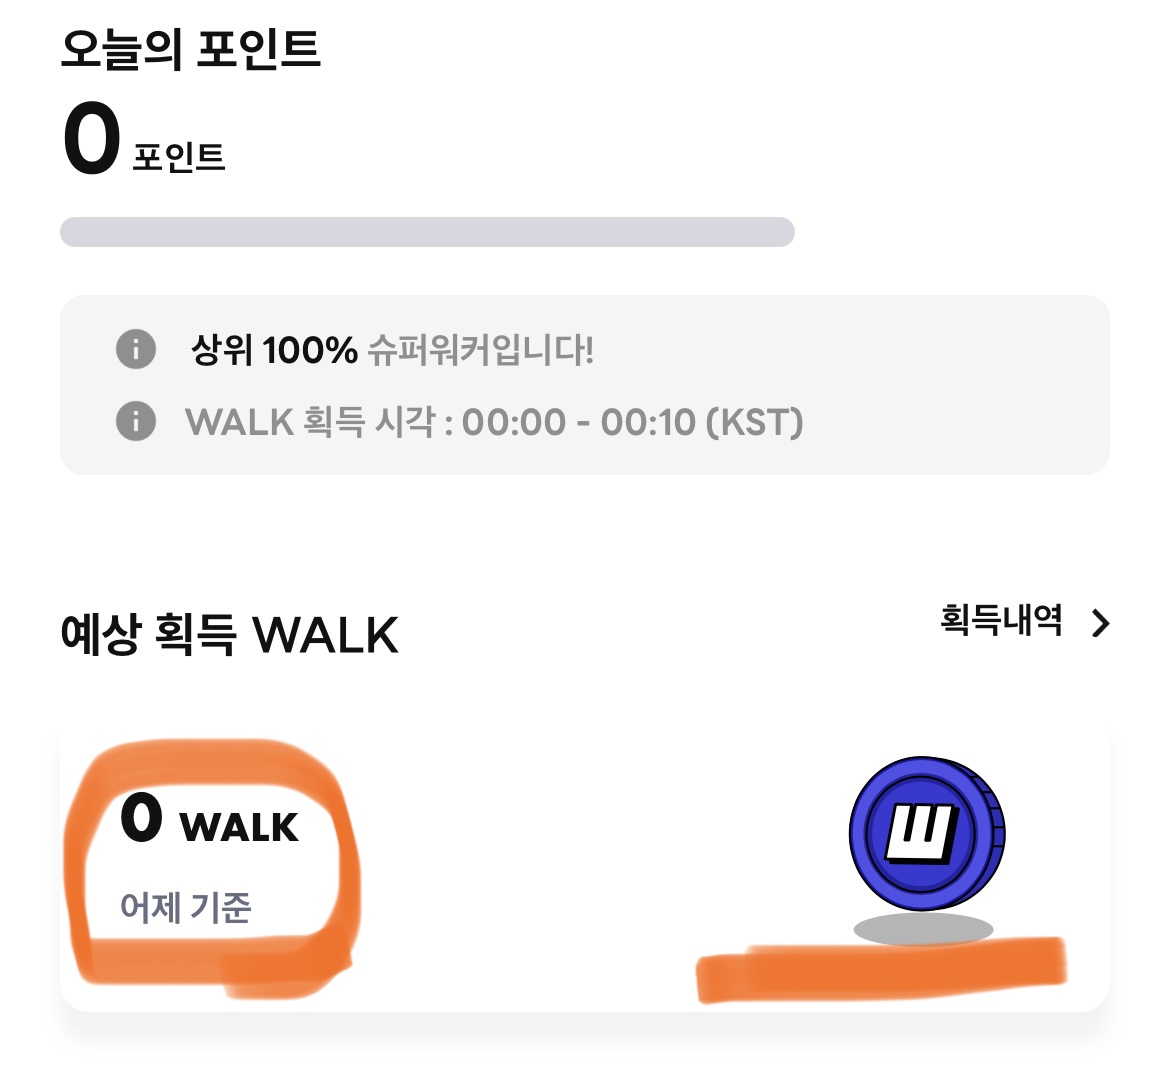
Task: Expand the WALK 획득 시각 notice row
Action: 493,423
